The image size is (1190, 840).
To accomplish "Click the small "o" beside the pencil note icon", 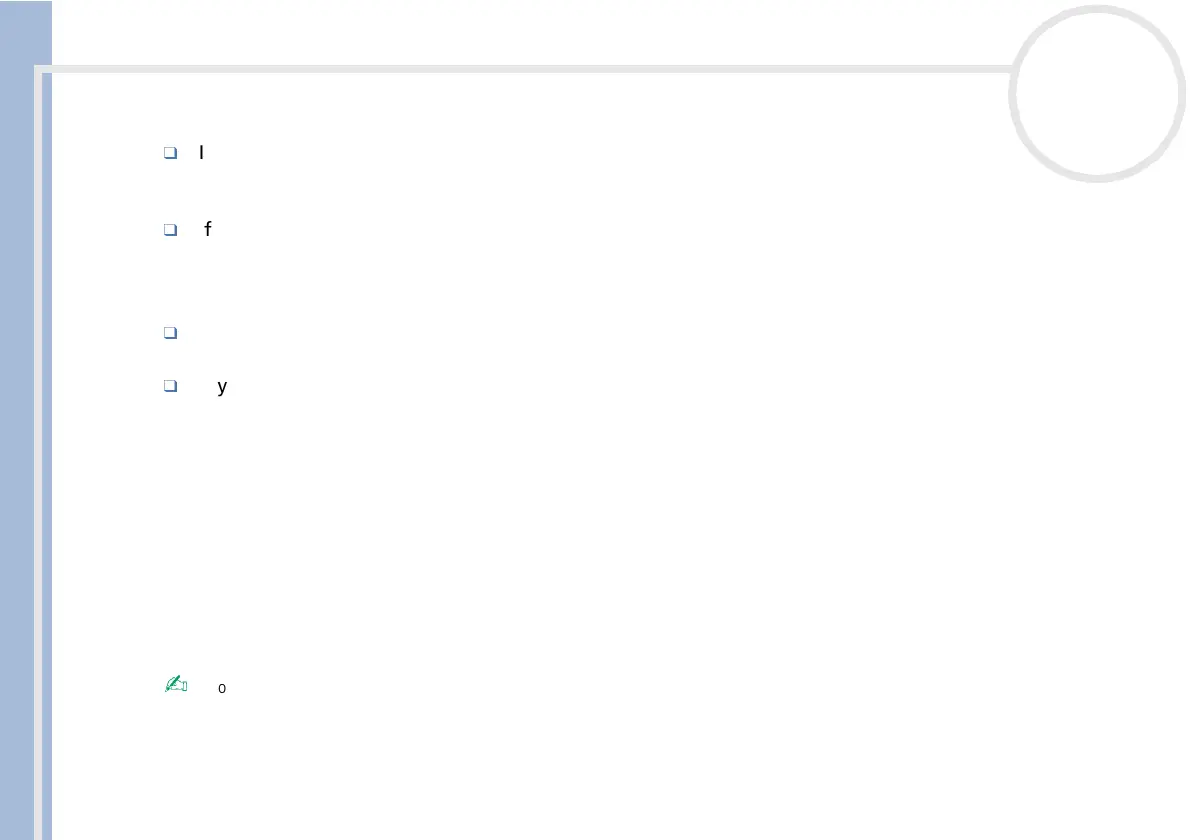I will coord(221,689).
